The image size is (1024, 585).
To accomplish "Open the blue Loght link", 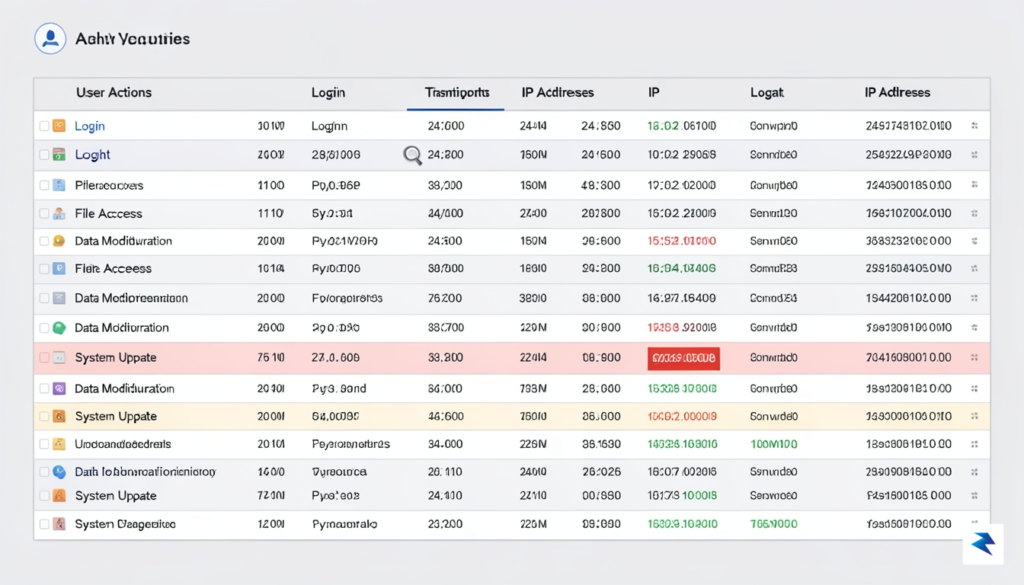I will tap(92, 155).
